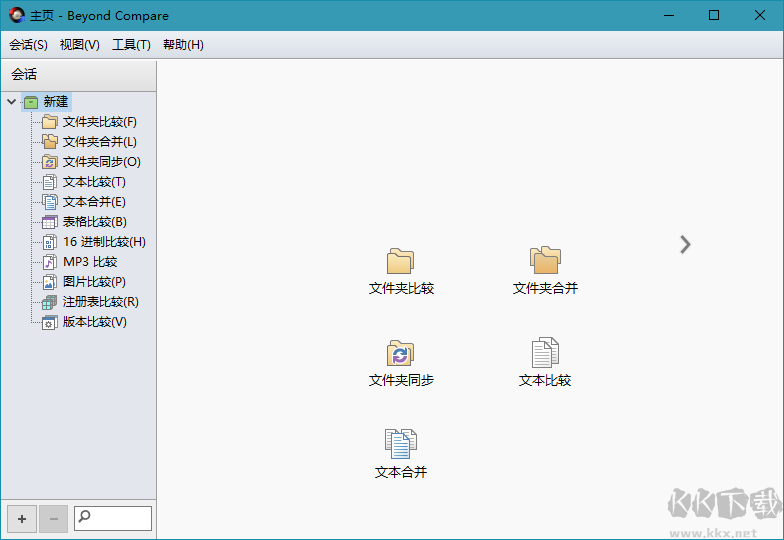
Task: Click the 文件夹比较 label under home icon
Action: click(x=402, y=288)
